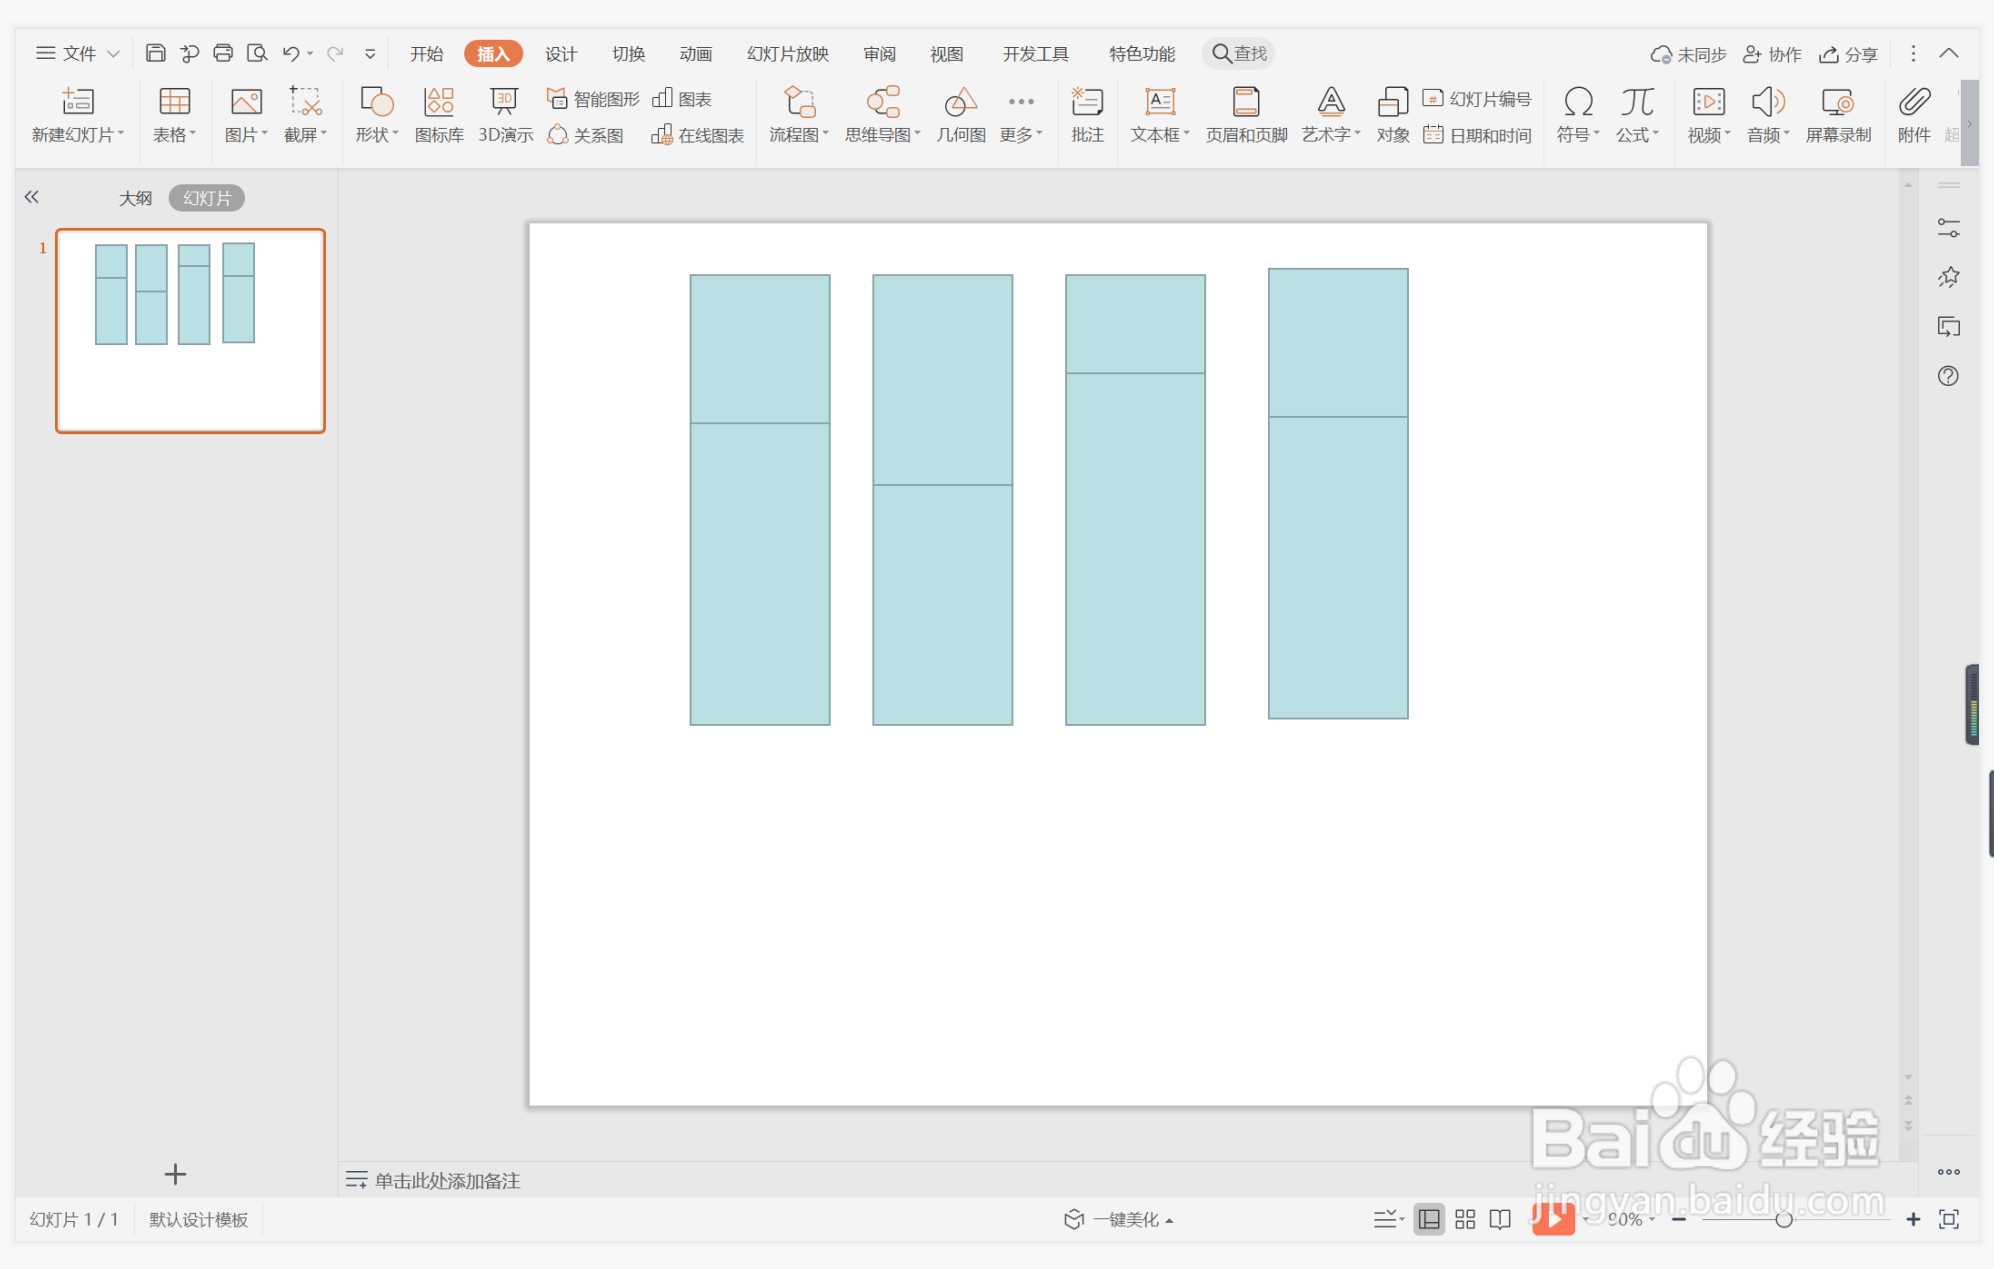
Task: Switch to 大纲 outline view
Action: tap(136, 198)
